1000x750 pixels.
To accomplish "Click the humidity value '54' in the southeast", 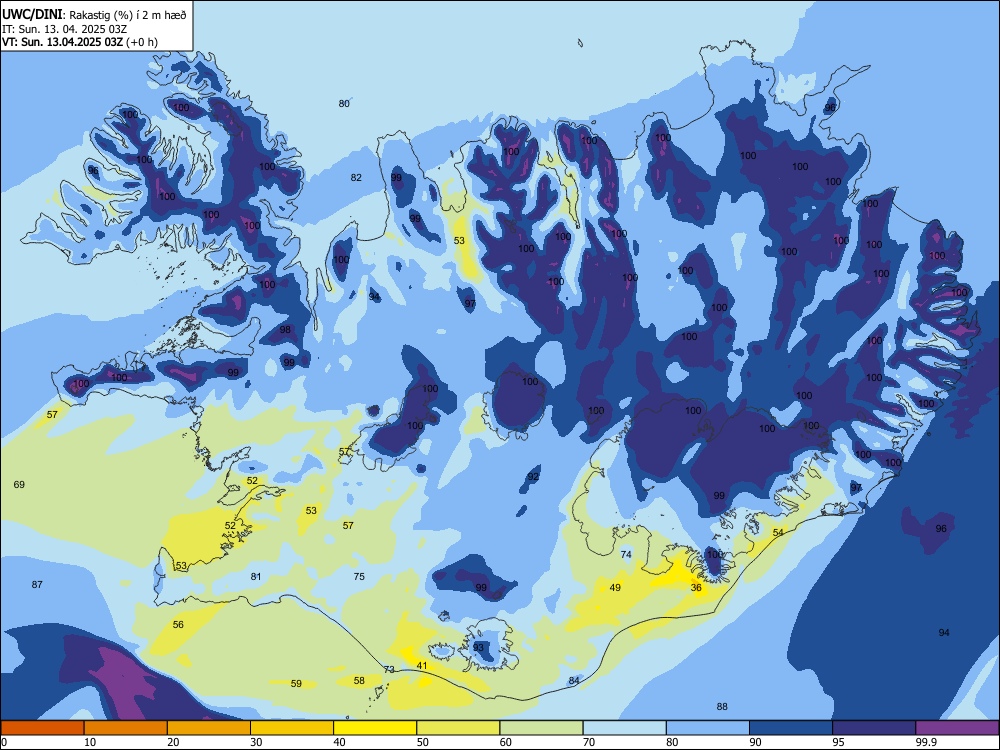I will pyautogui.click(x=777, y=533).
